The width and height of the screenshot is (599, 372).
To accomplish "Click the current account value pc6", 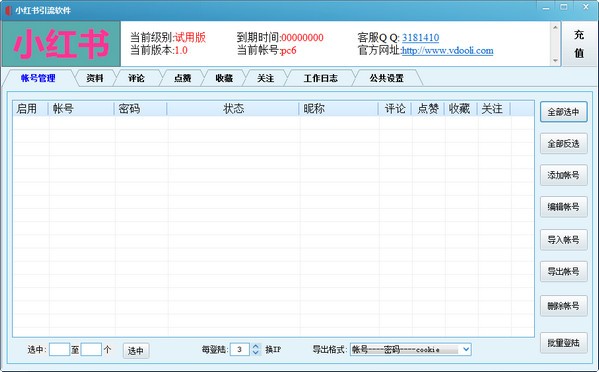I will pyautogui.click(x=288, y=50).
